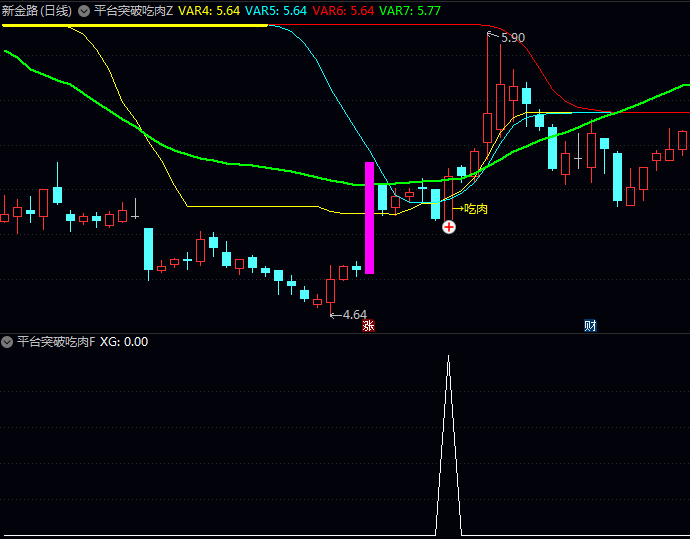Click the 新金路(日线) stock title
This screenshot has height=539, width=690.
(37, 11)
